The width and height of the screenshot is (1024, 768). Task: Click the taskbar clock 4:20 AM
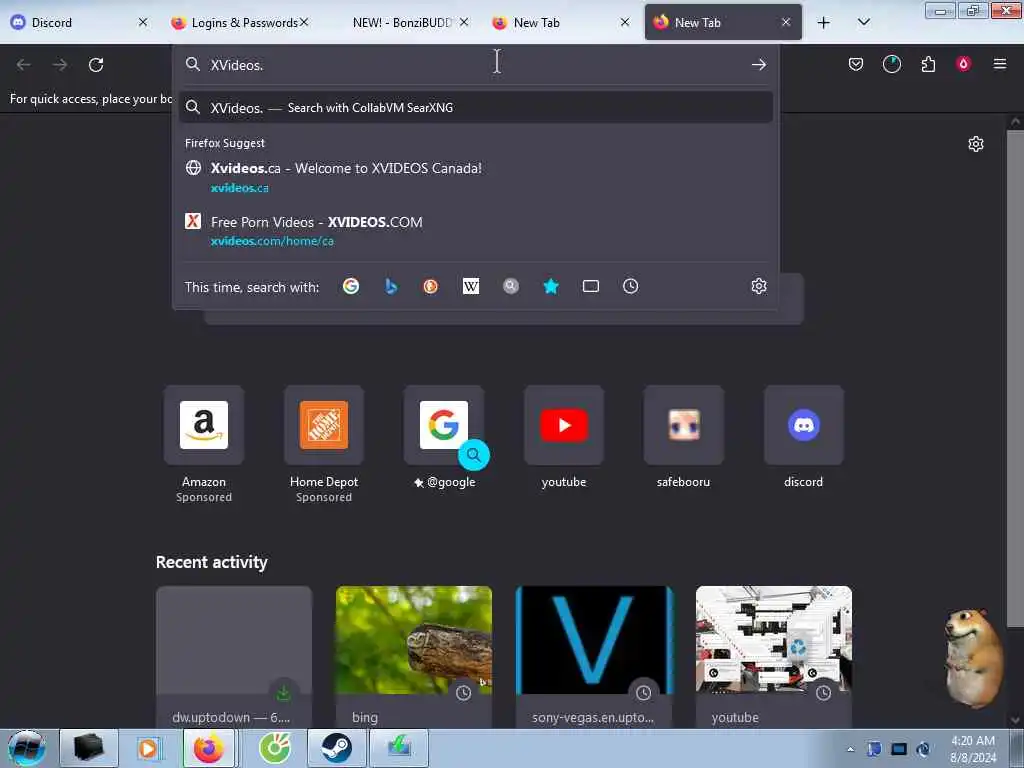[x=973, y=749]
